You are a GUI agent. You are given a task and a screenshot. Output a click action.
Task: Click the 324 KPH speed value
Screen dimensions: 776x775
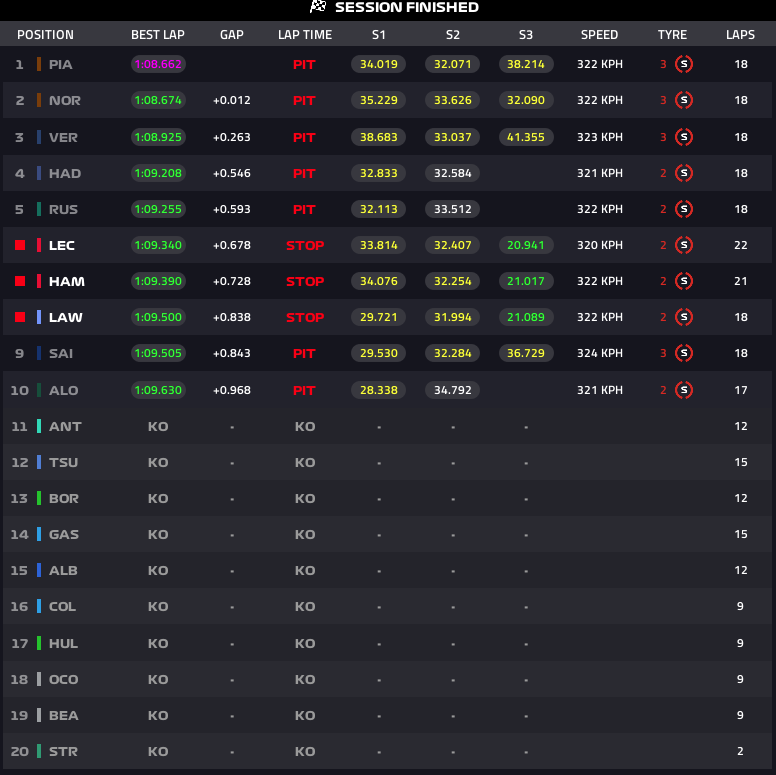(x=599, y=353)
